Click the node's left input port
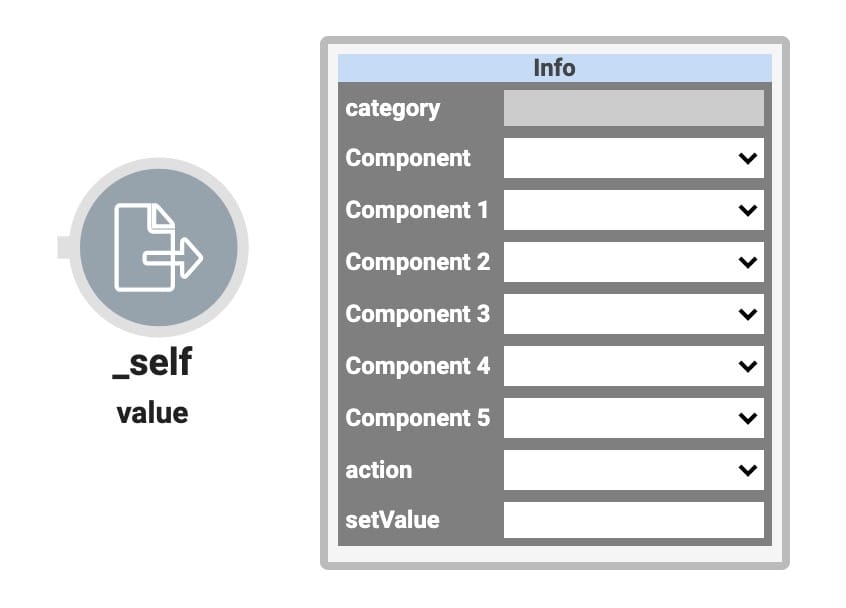846x608 pixels. pos(64,247)
